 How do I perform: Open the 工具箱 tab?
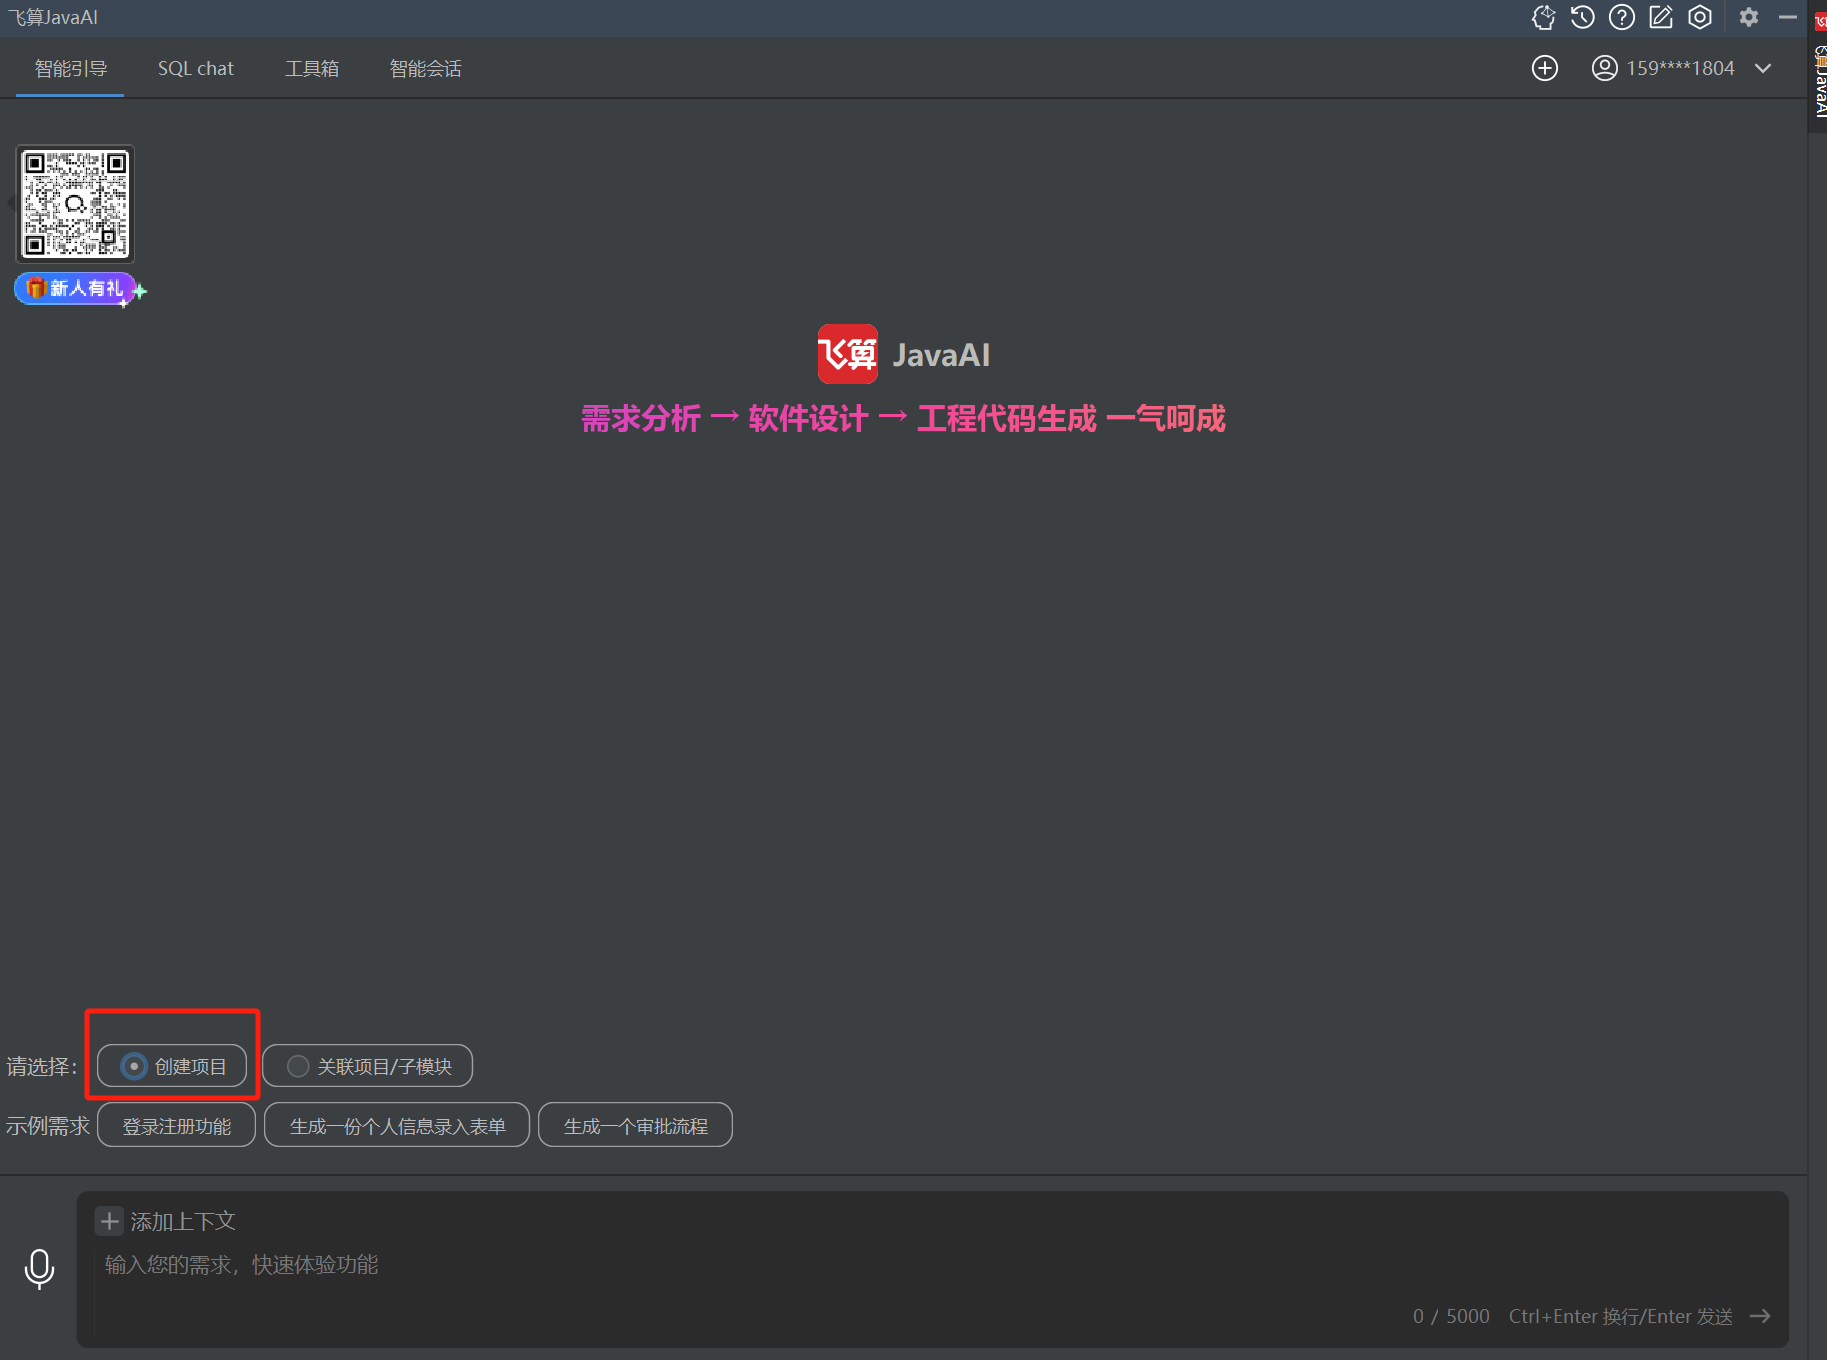312,69
